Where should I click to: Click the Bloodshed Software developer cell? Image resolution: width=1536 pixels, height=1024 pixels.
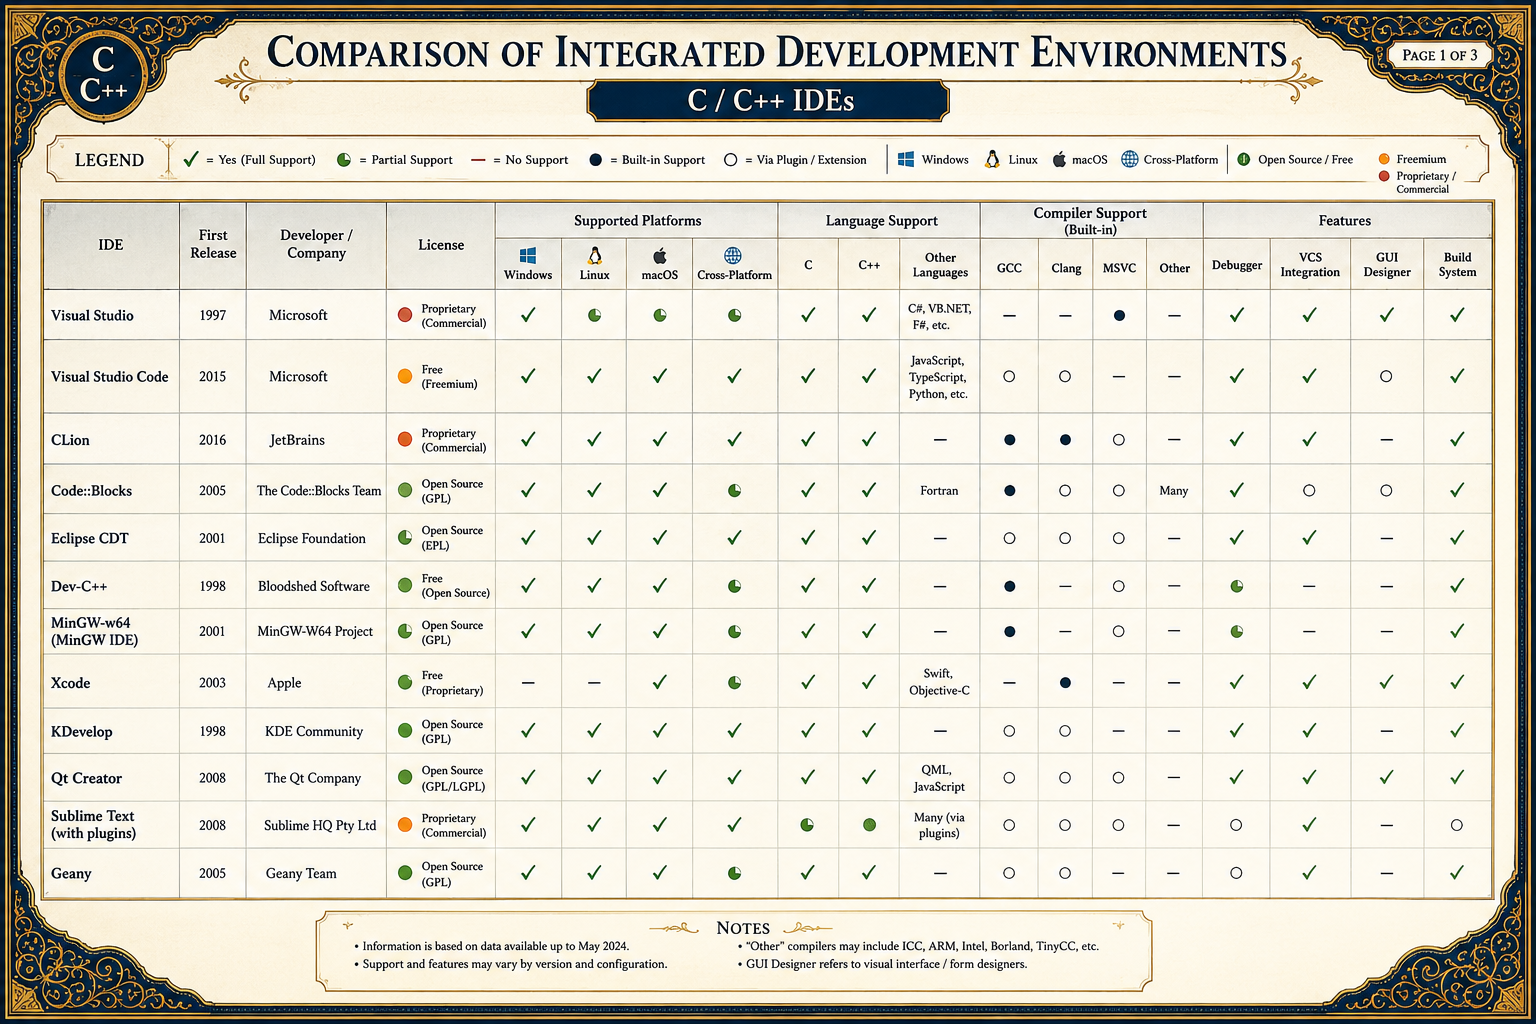point(314,586)
